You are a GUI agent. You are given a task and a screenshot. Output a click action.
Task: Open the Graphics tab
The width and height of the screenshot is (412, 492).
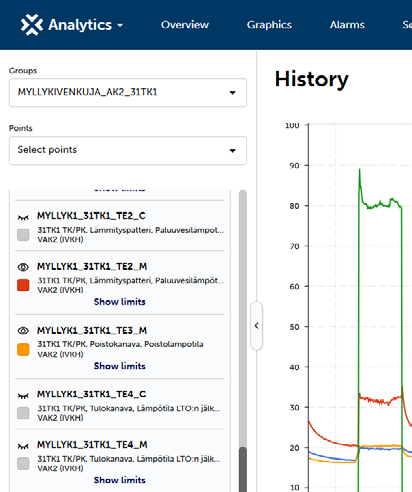tap(269, 25)
